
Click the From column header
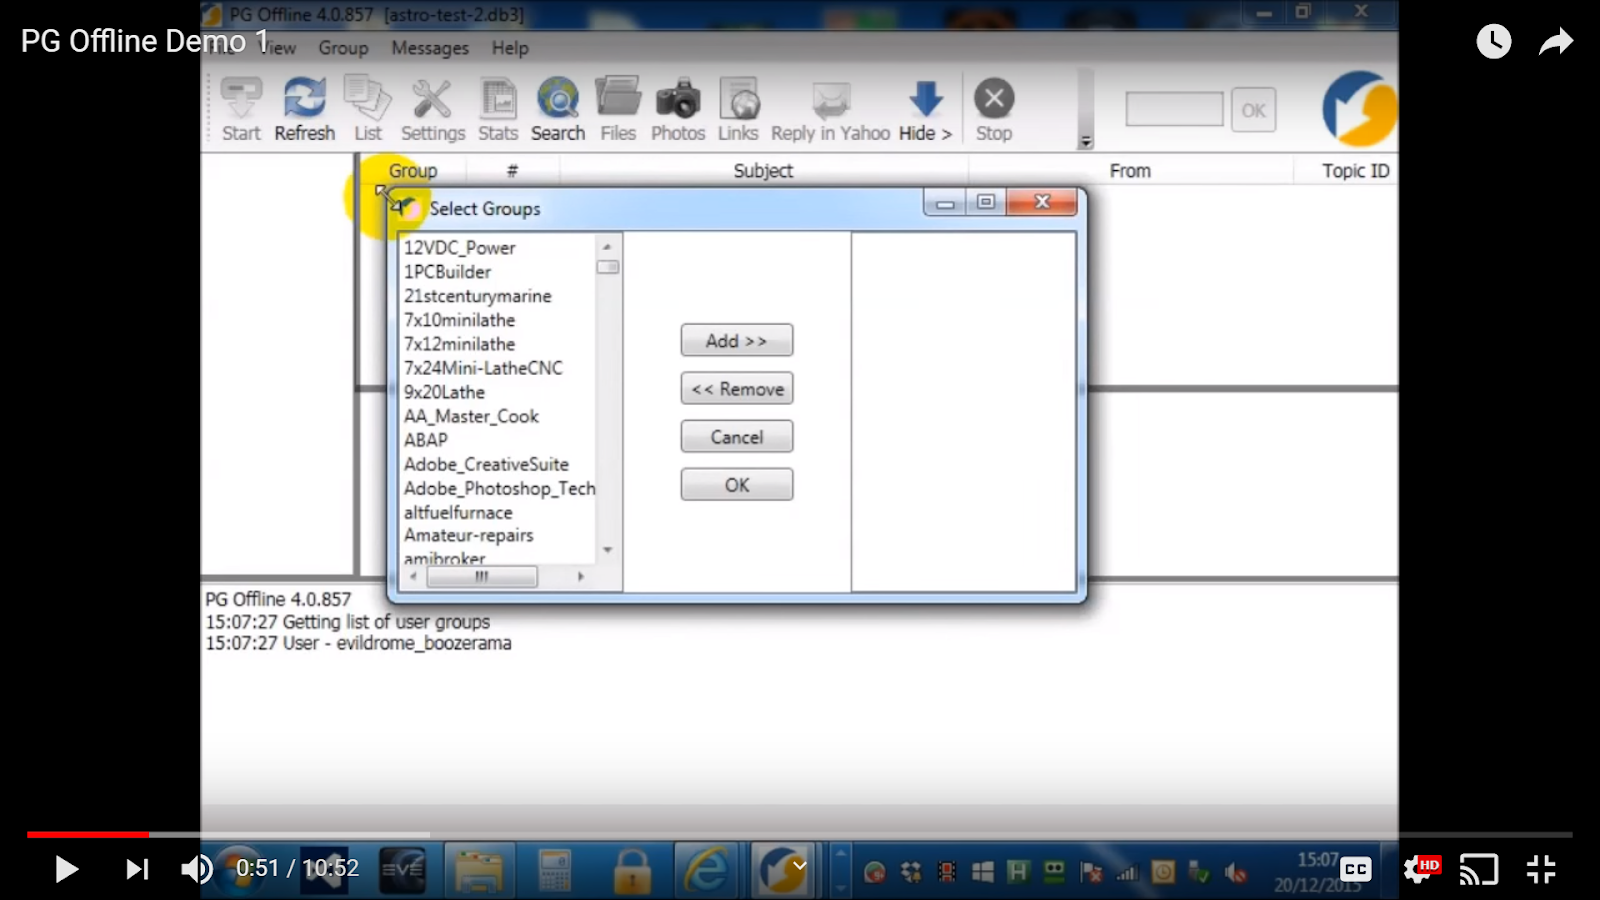coord(1130,171)
